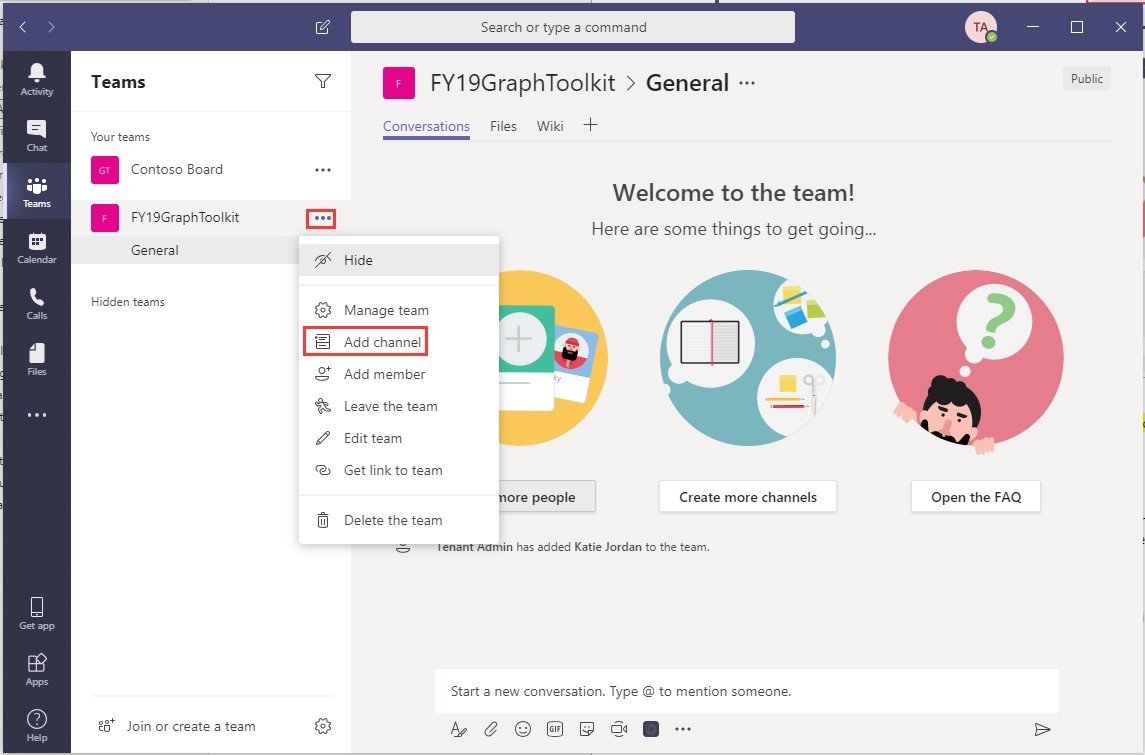The image size is (1145, 755).
Task: Select Edit team from the menu
Action: (x=399, y=438)
